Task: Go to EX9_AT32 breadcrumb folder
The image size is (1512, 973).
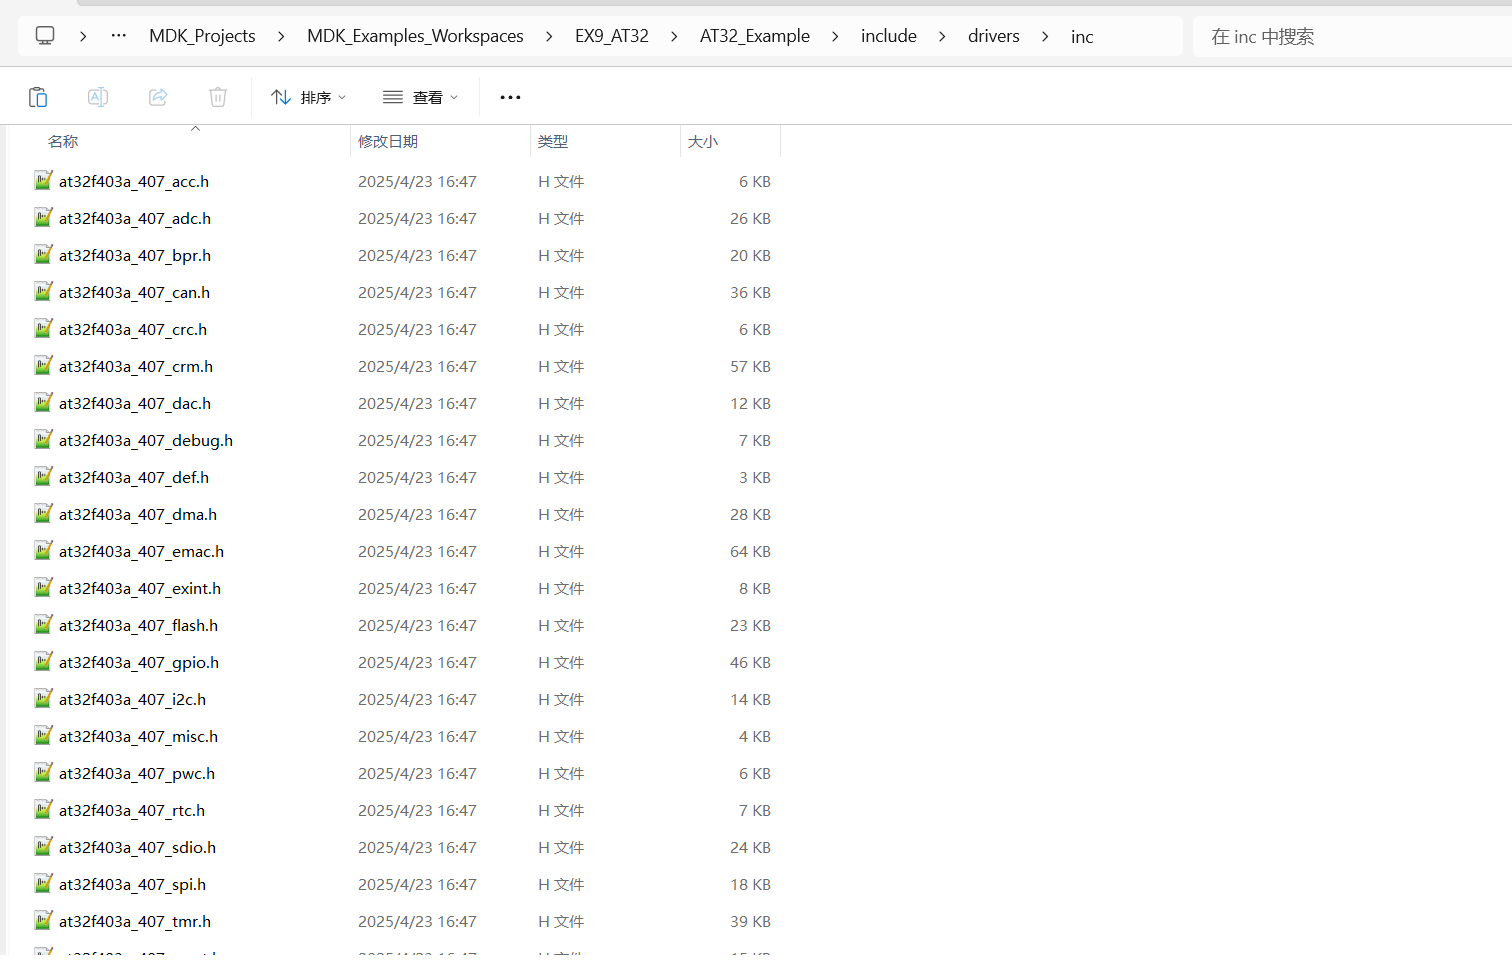Action: click(612, 36)
